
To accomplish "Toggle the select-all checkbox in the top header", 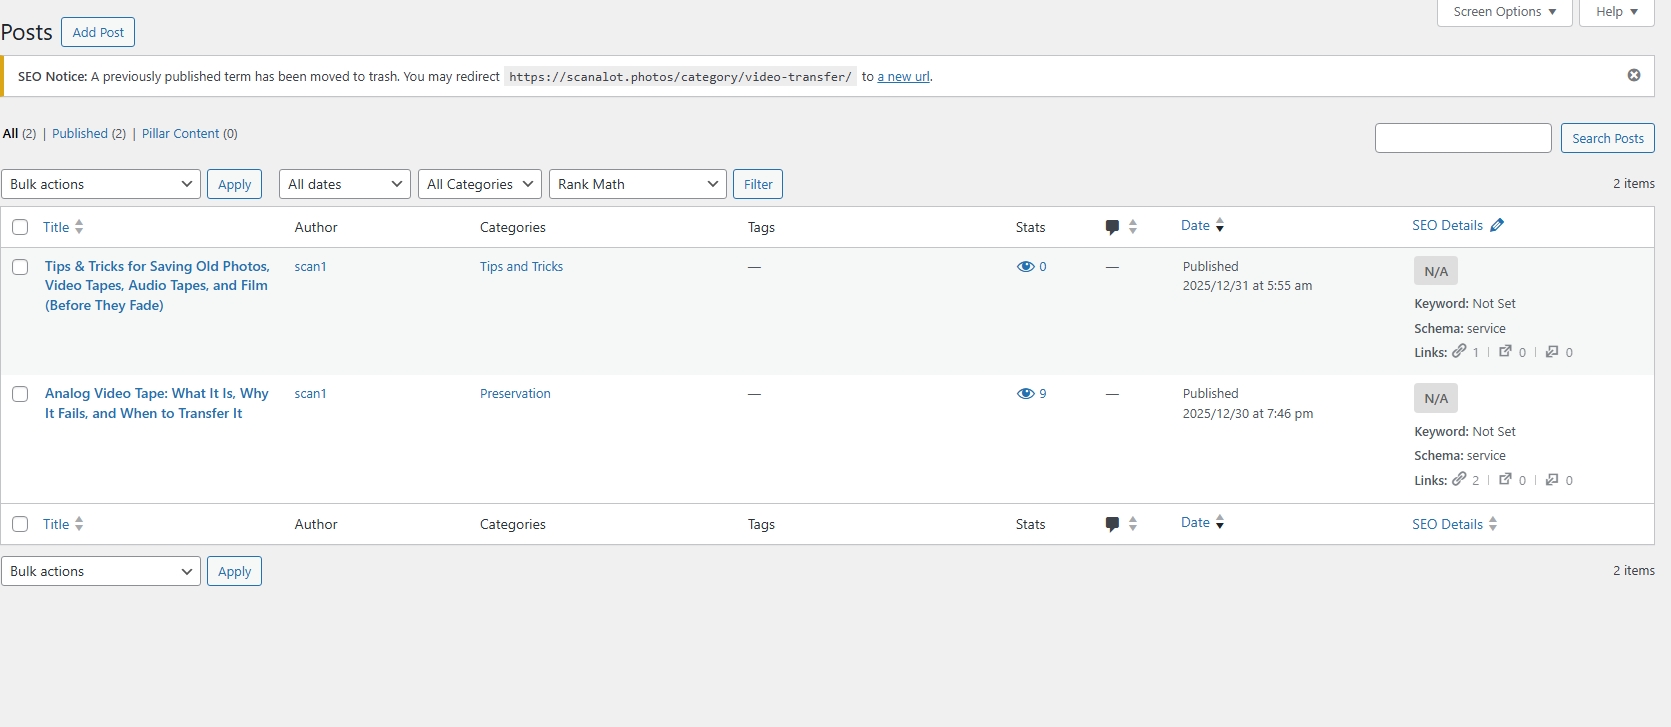I will [x=20, y=227].
